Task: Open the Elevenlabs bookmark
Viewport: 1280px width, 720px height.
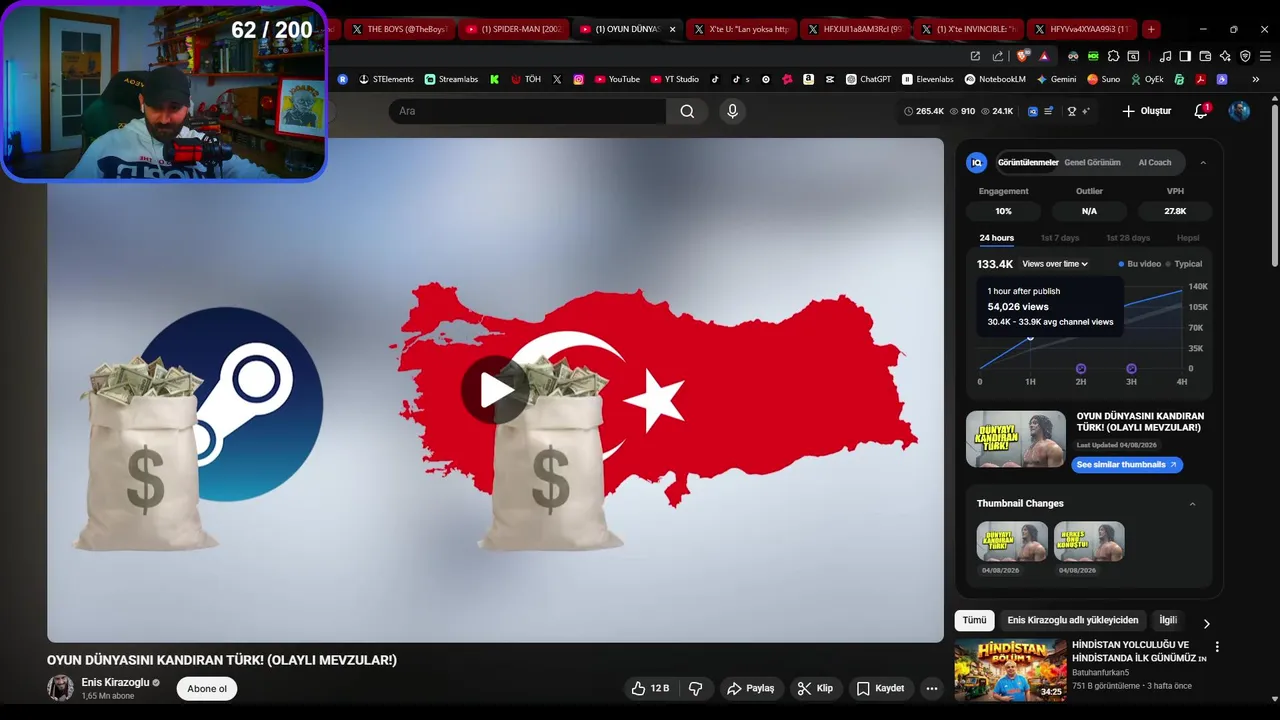Action: [x=927, y=79]
